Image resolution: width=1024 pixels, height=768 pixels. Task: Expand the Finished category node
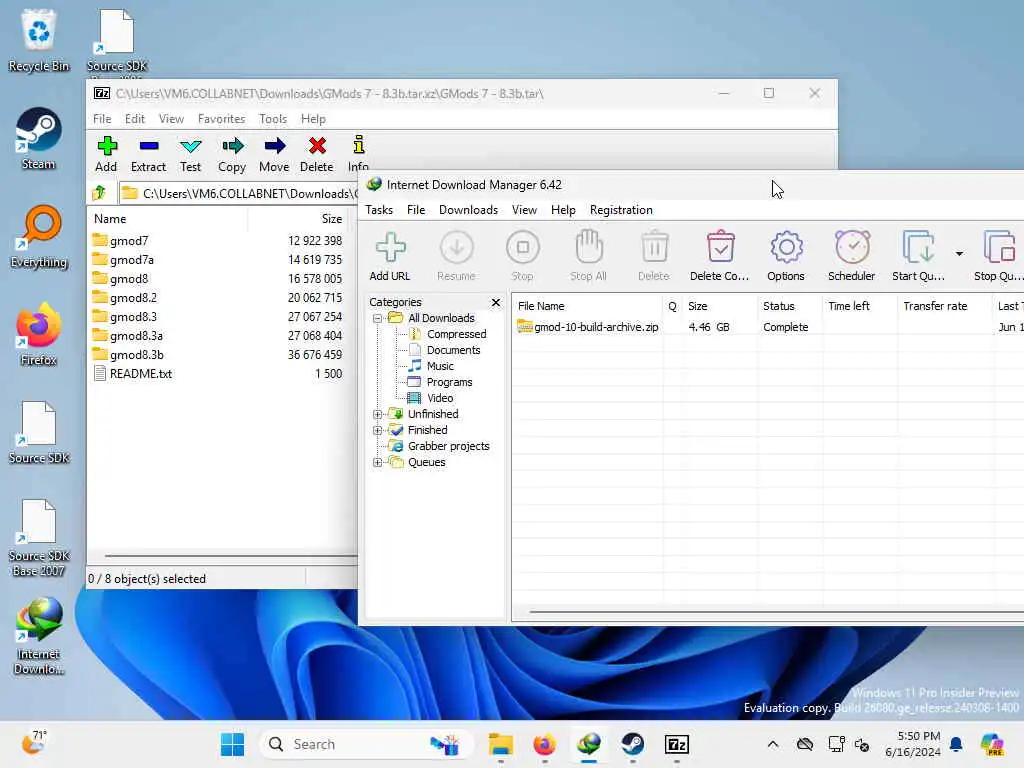click(377, 430)
